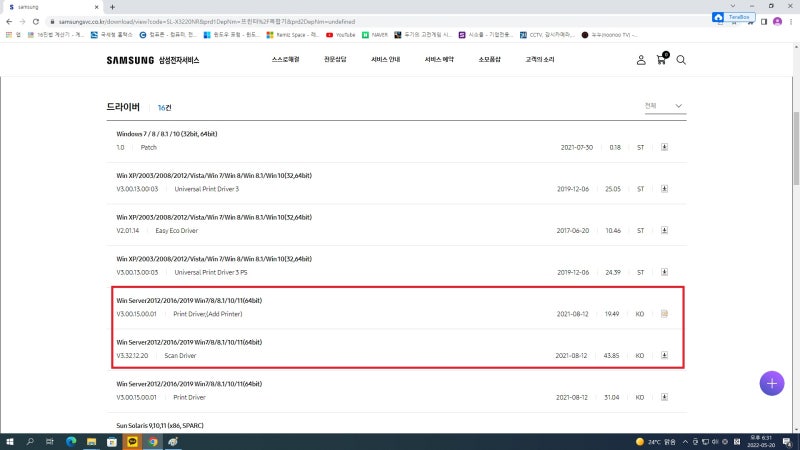The width and height of the screenshot is (800, 450).
Task: Go forward in browser history
Action: [22, 22]
